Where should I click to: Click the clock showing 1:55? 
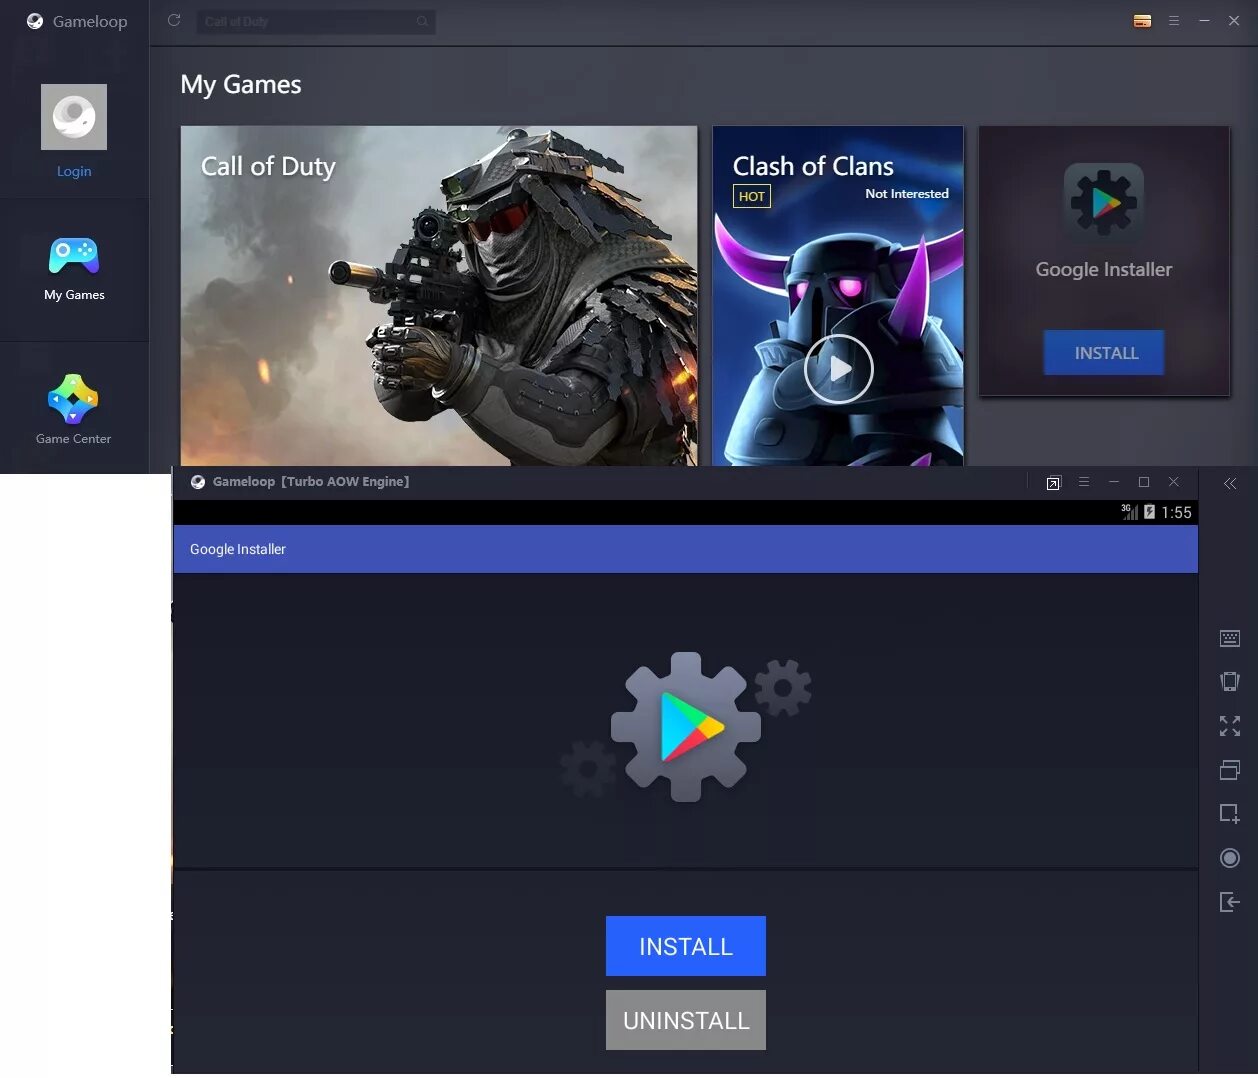1177,513
